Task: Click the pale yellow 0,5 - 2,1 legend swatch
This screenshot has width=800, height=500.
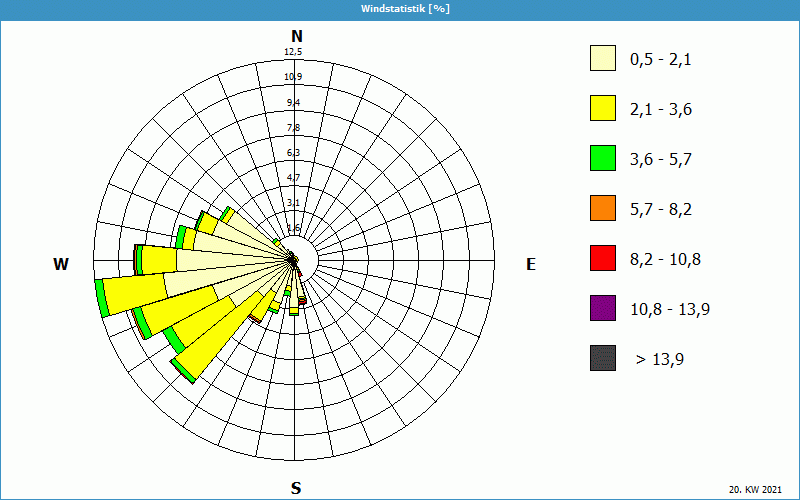Action: pyautogui.click(x=603, y=58)
